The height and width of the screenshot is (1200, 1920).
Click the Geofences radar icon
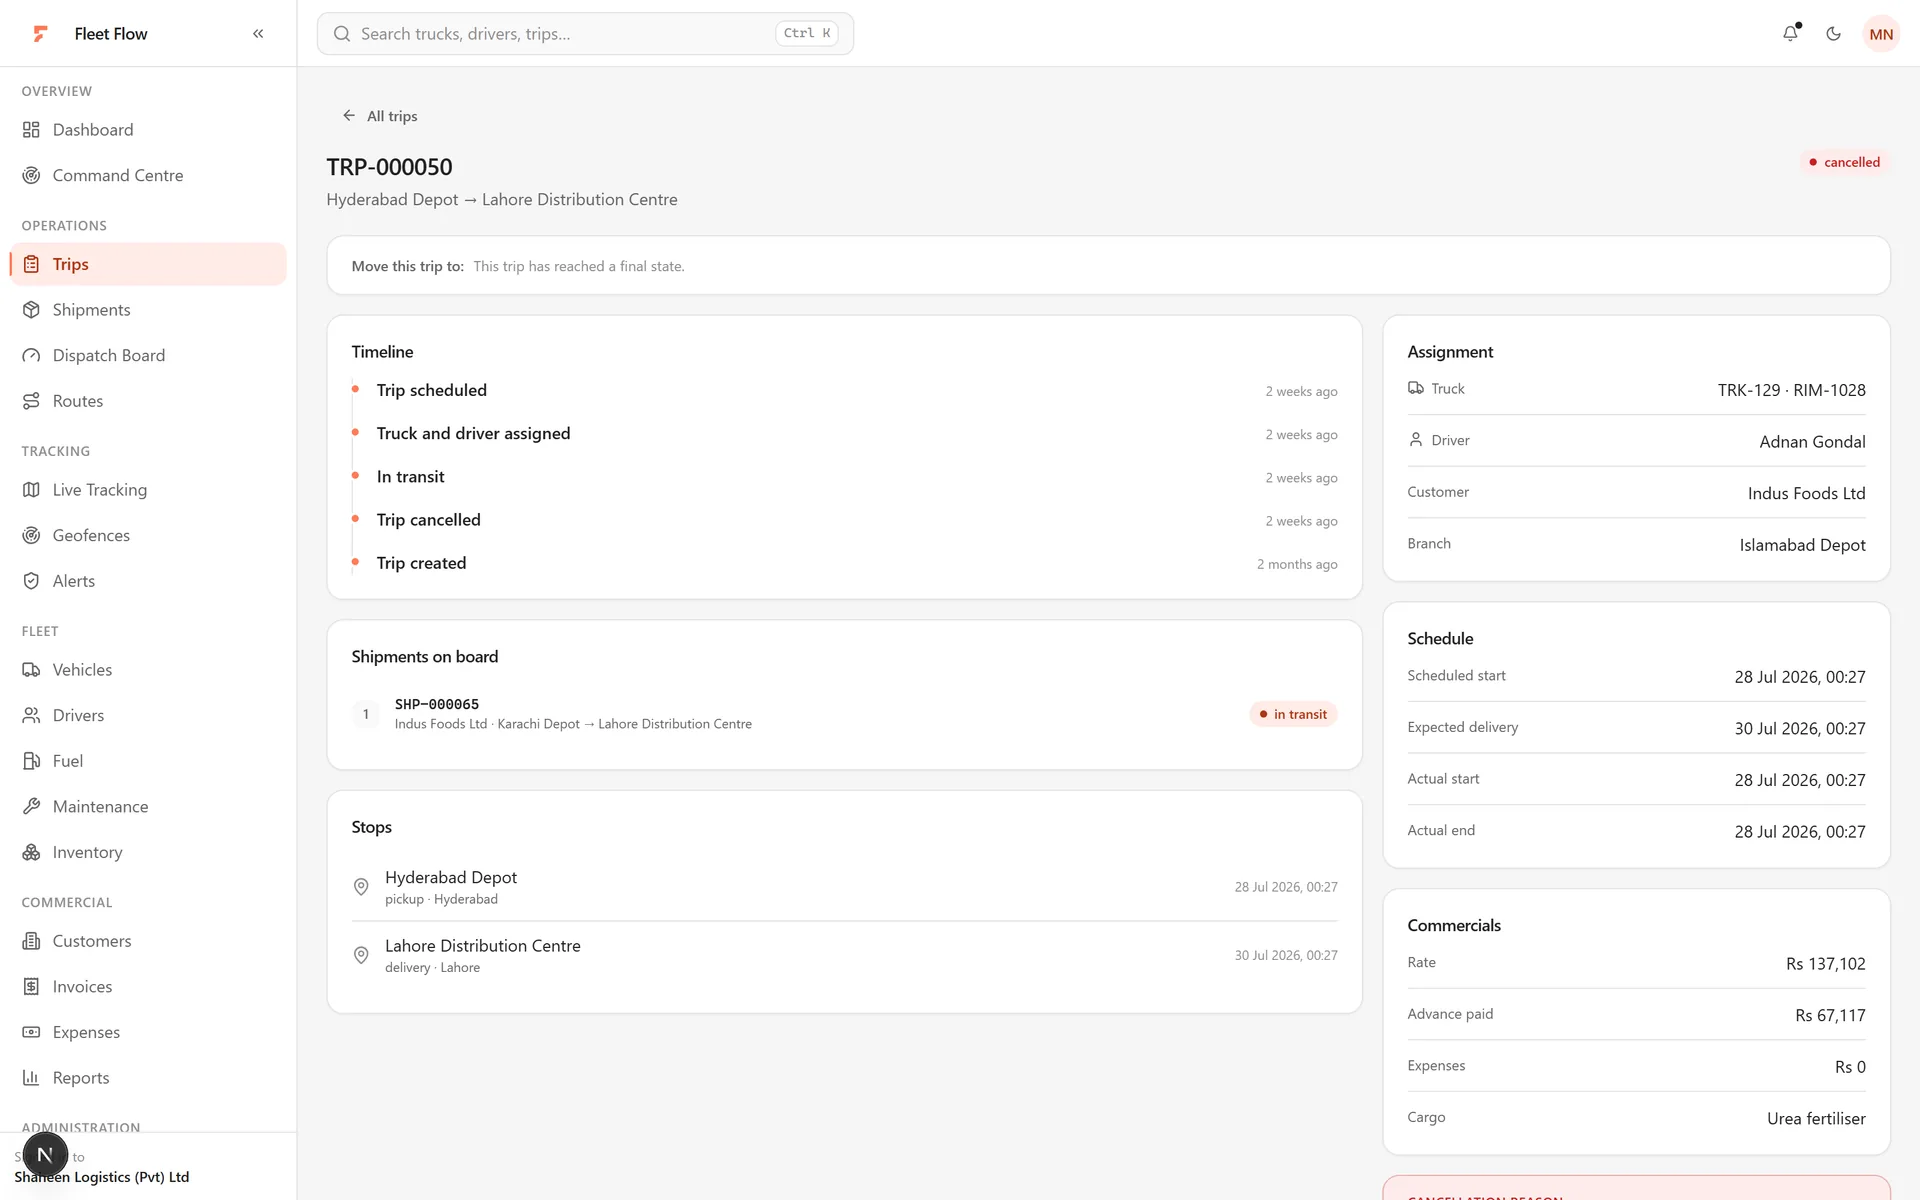click(x=32, y=536)
